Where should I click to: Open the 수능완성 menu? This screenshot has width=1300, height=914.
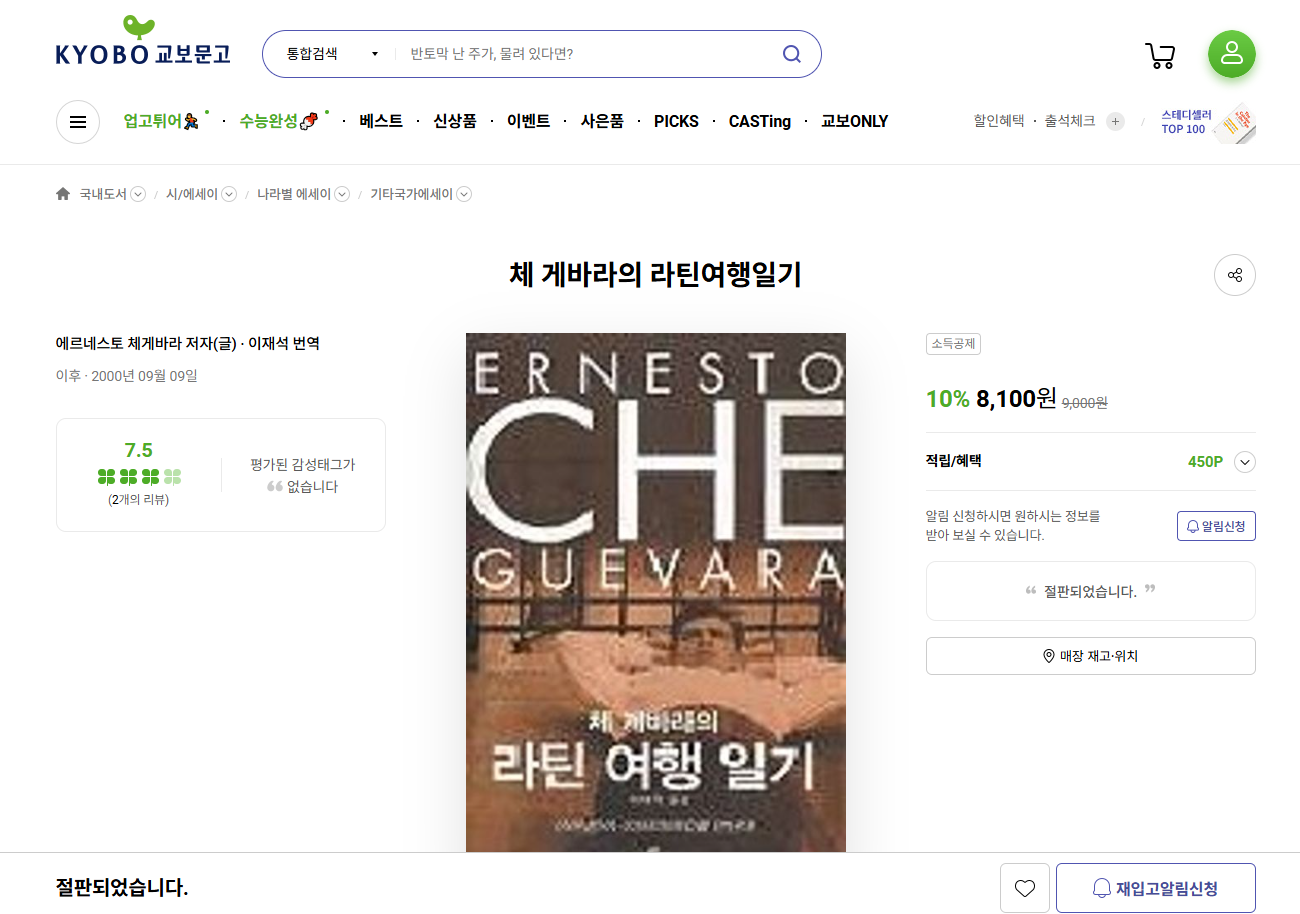pos(279,121)
